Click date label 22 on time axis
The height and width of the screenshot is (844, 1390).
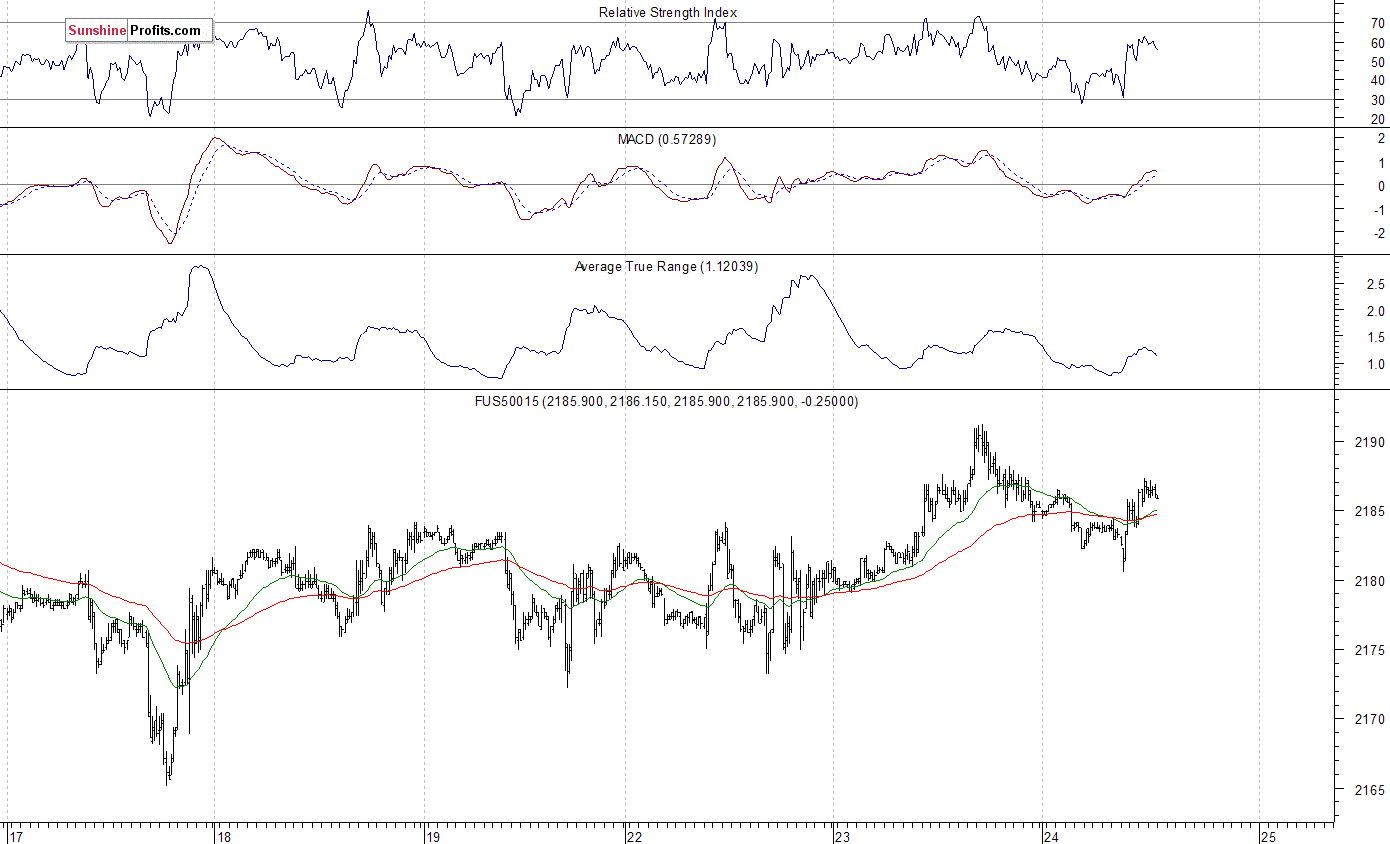pos(634,836)
